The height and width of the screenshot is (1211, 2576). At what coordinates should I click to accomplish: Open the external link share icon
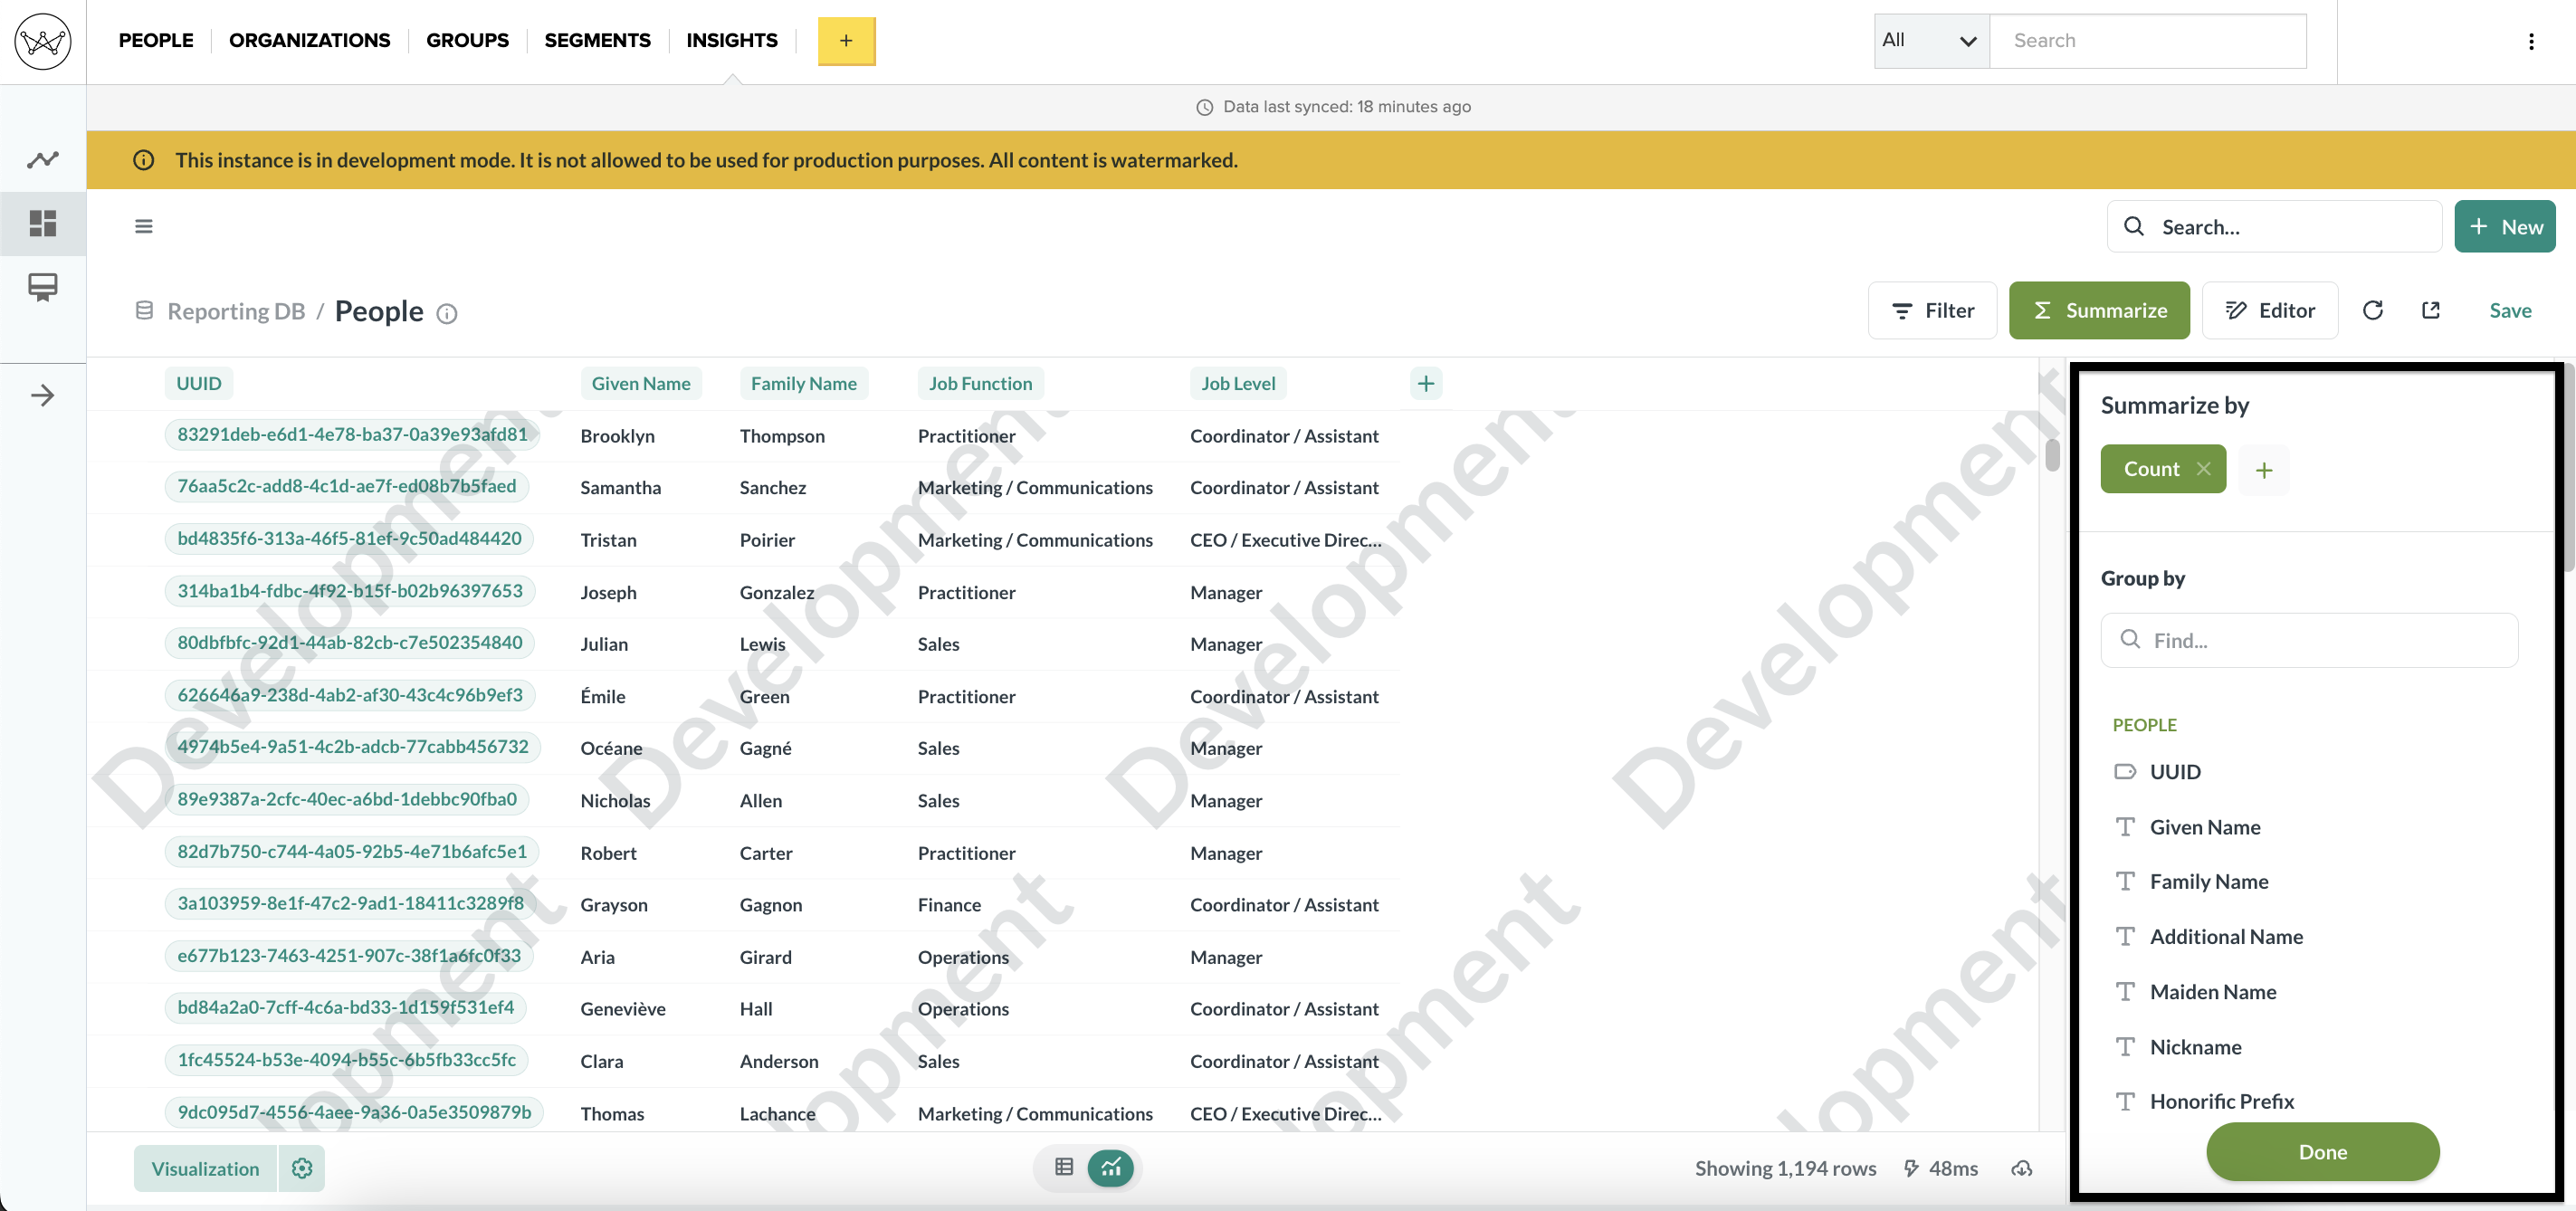[2431, 310]
